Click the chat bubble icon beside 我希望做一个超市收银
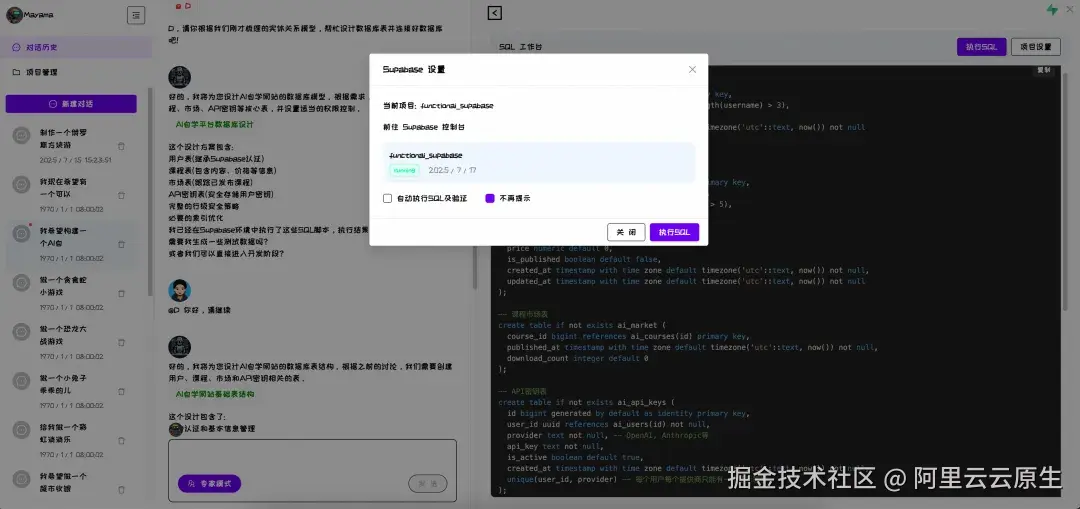This screenshot has height=509, width=1080. (x=21, y=479)
